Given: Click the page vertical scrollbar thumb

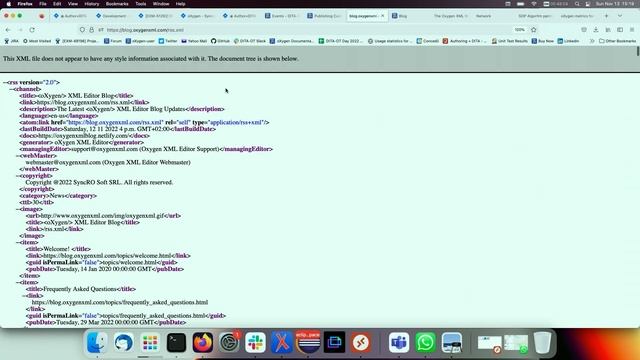Looking at the screenshot, I should 638,51.
